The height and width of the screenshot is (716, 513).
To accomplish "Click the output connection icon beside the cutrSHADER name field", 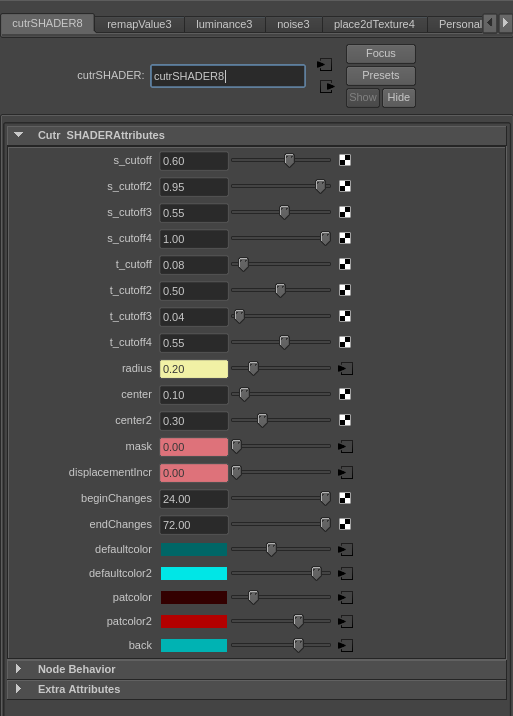I will (327, 86).
